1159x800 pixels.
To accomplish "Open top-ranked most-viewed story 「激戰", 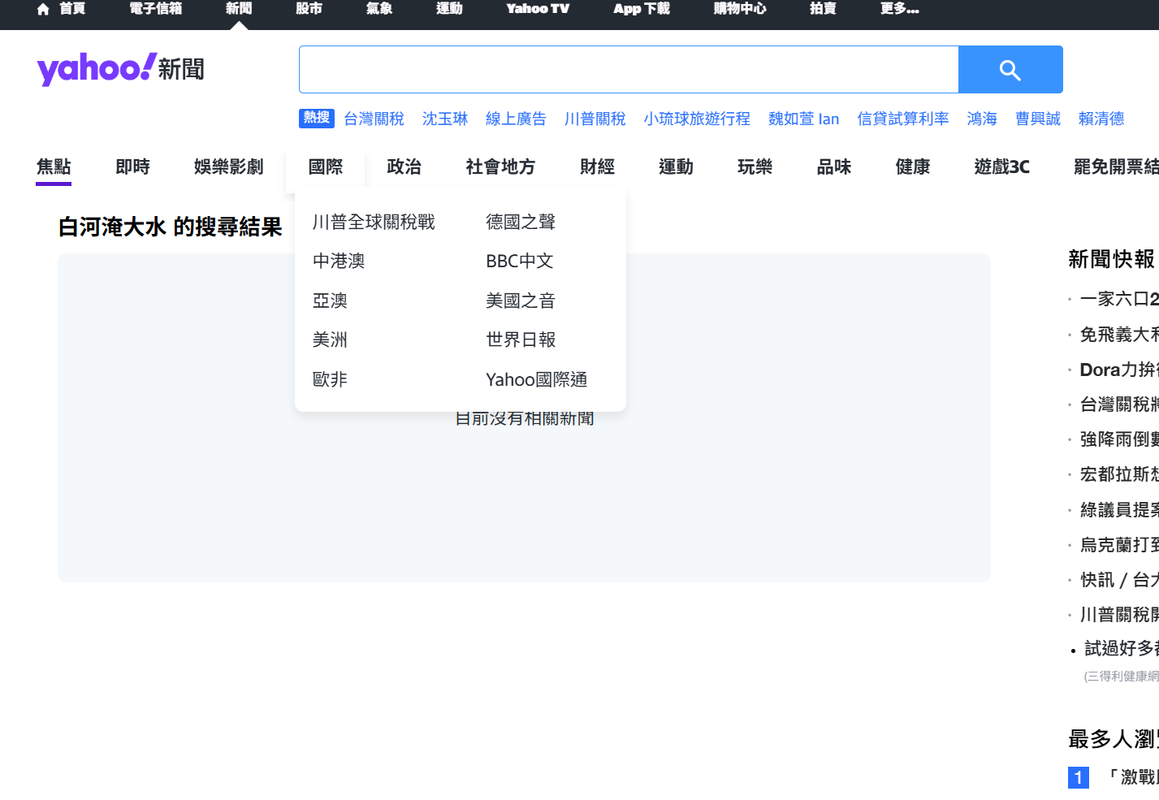I will (1132, 777).
